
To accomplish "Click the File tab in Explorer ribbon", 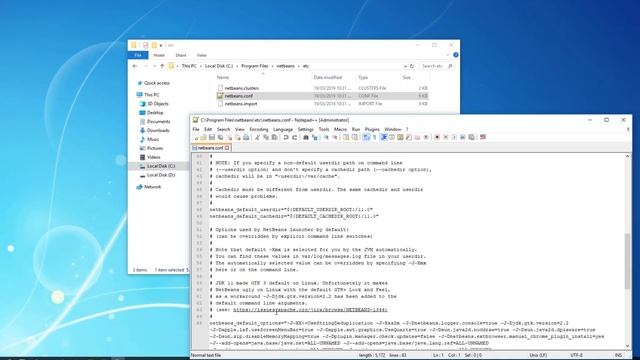I will [x=138, y=55].
